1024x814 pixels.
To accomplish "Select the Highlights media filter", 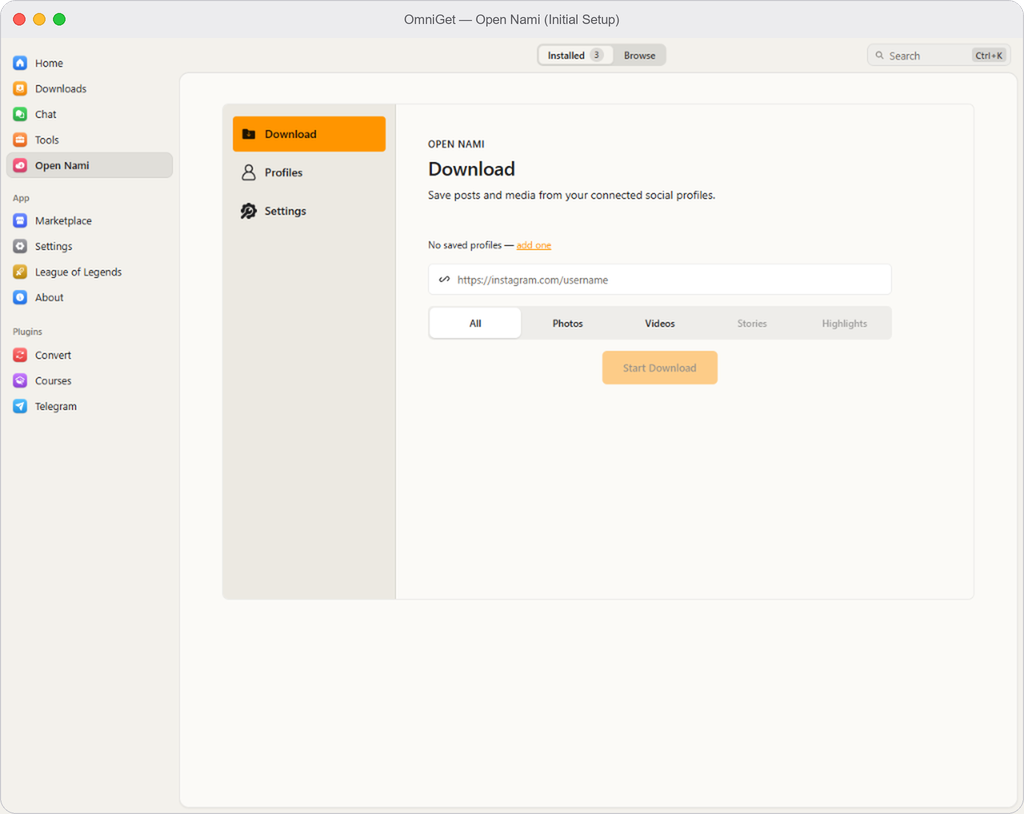I will 844,323.
